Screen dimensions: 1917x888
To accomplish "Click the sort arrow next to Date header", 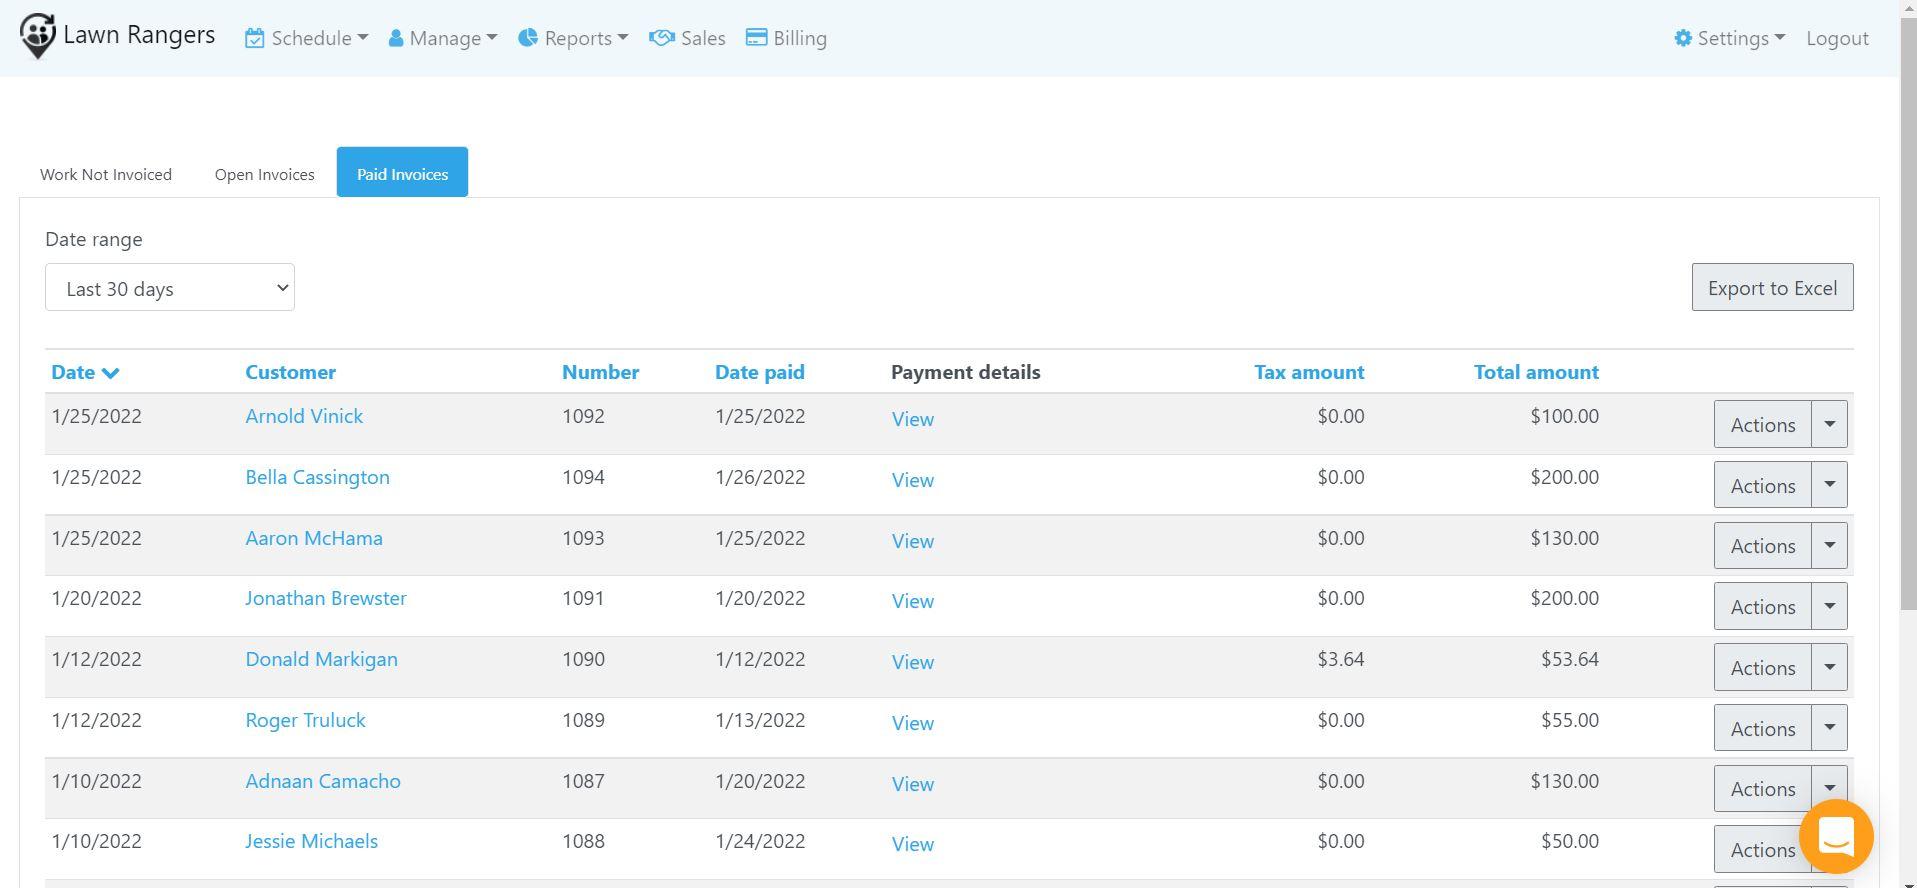I will pyautogui.click(x=111, y=373).
